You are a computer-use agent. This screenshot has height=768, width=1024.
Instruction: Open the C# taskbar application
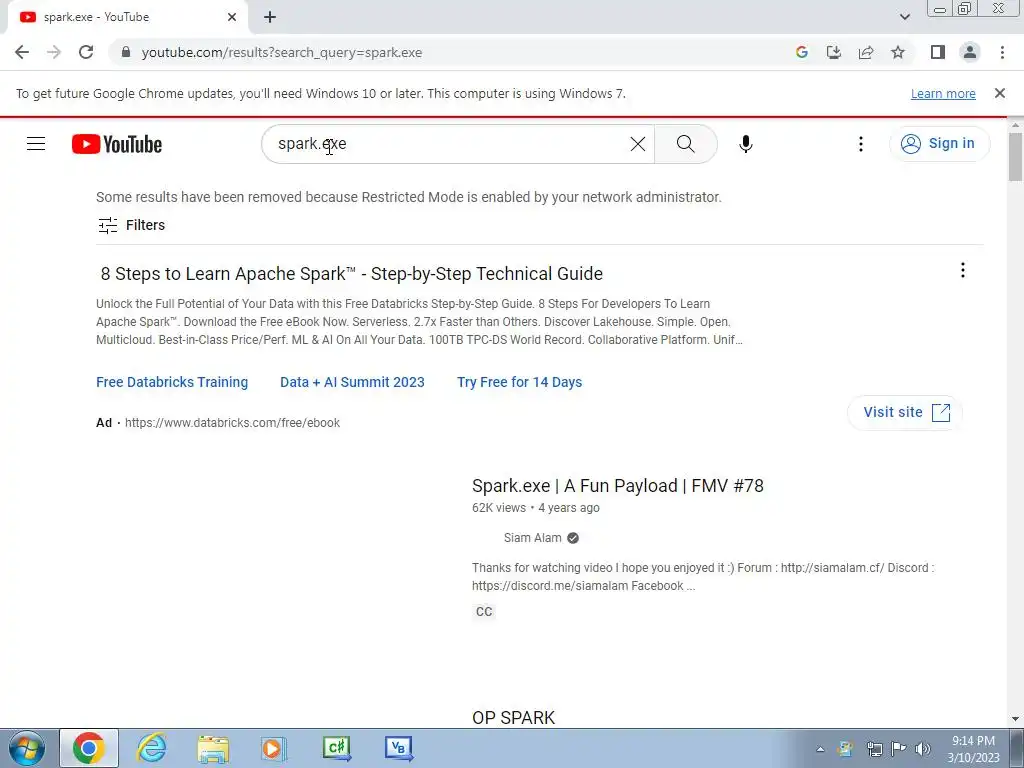click(x=337, y=748)
